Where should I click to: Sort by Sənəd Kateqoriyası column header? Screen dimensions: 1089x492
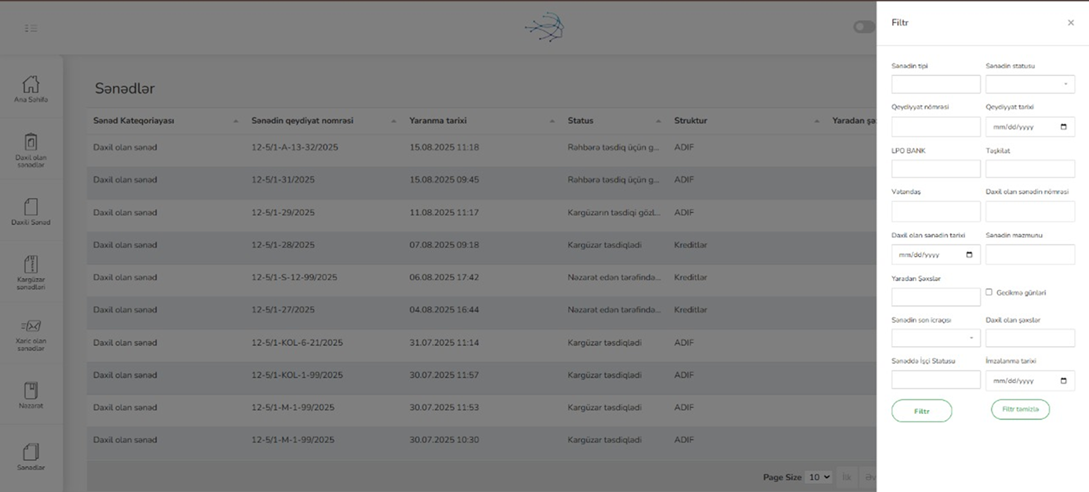133,121
